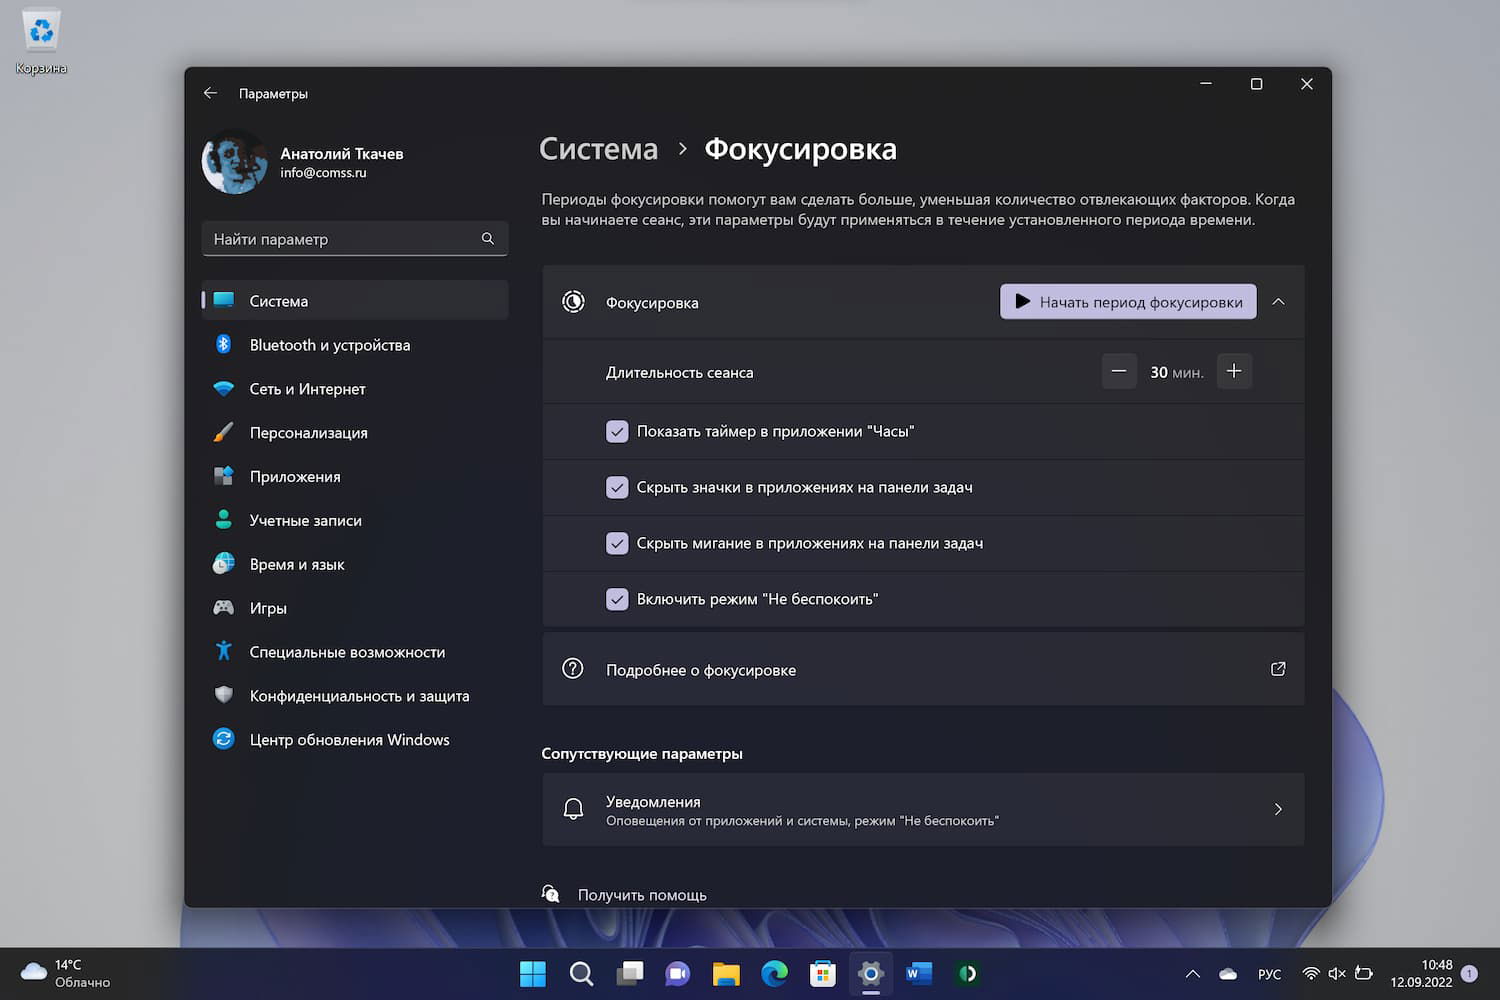Image resolution: width=1500 pixels, height=1000 pixels.
Task: Launch Microsoft Edge from the taskbar
Action: click(774, 973)
